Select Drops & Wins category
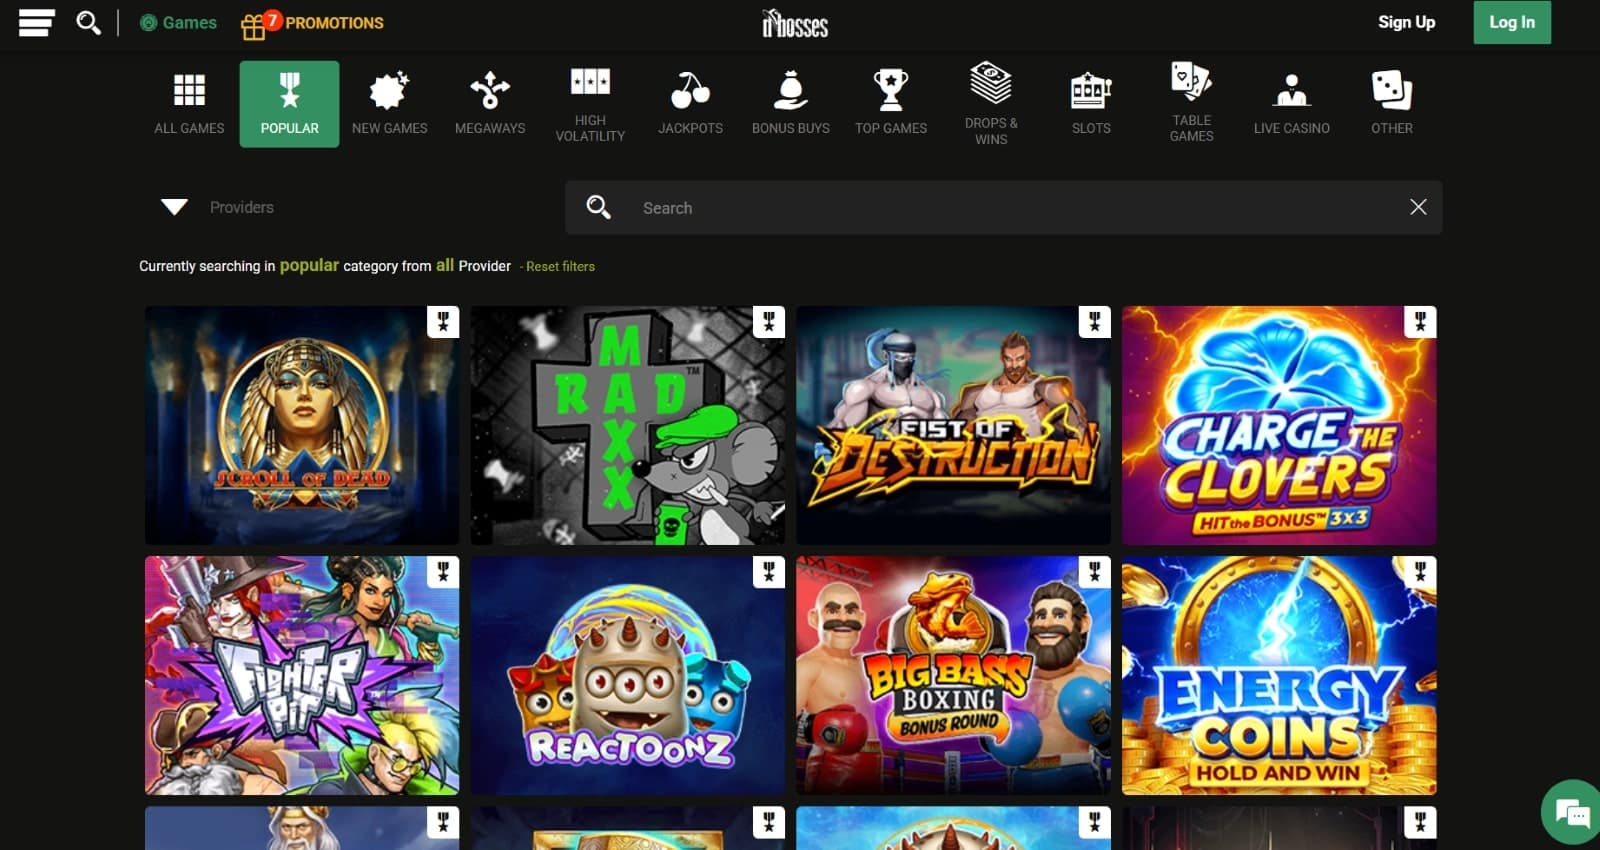 991,104
